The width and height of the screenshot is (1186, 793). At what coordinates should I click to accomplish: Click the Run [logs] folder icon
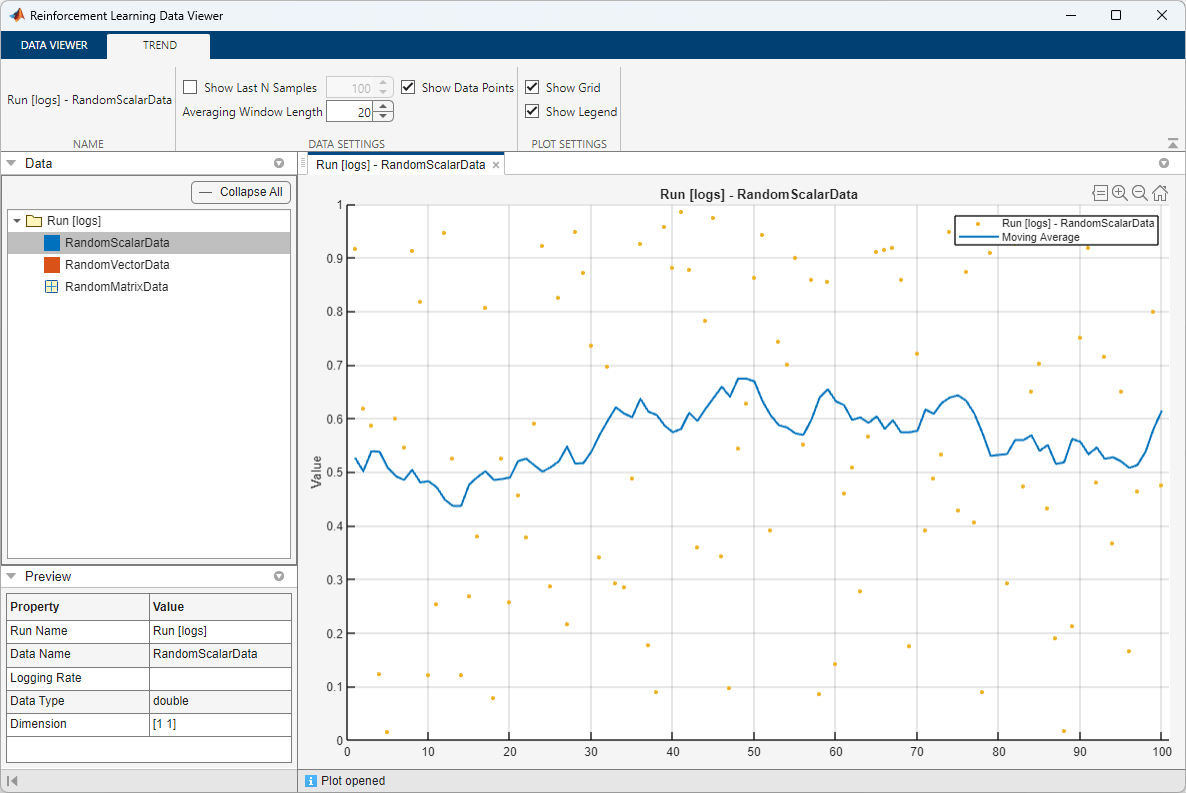pos(33,221)
